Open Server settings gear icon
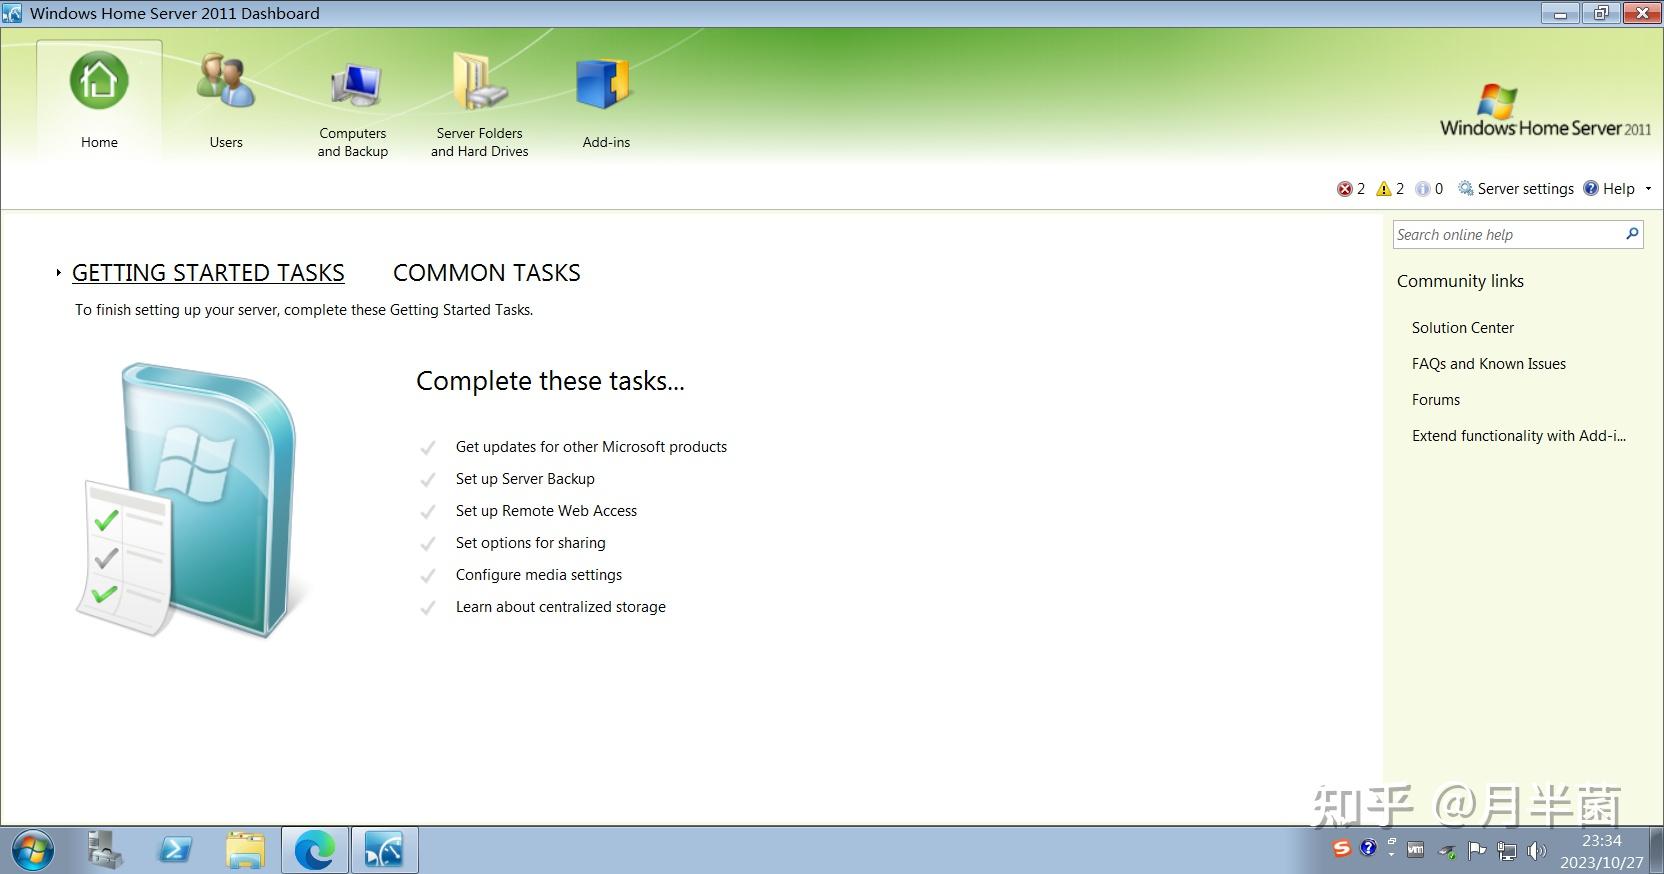 click(1465, 189)
